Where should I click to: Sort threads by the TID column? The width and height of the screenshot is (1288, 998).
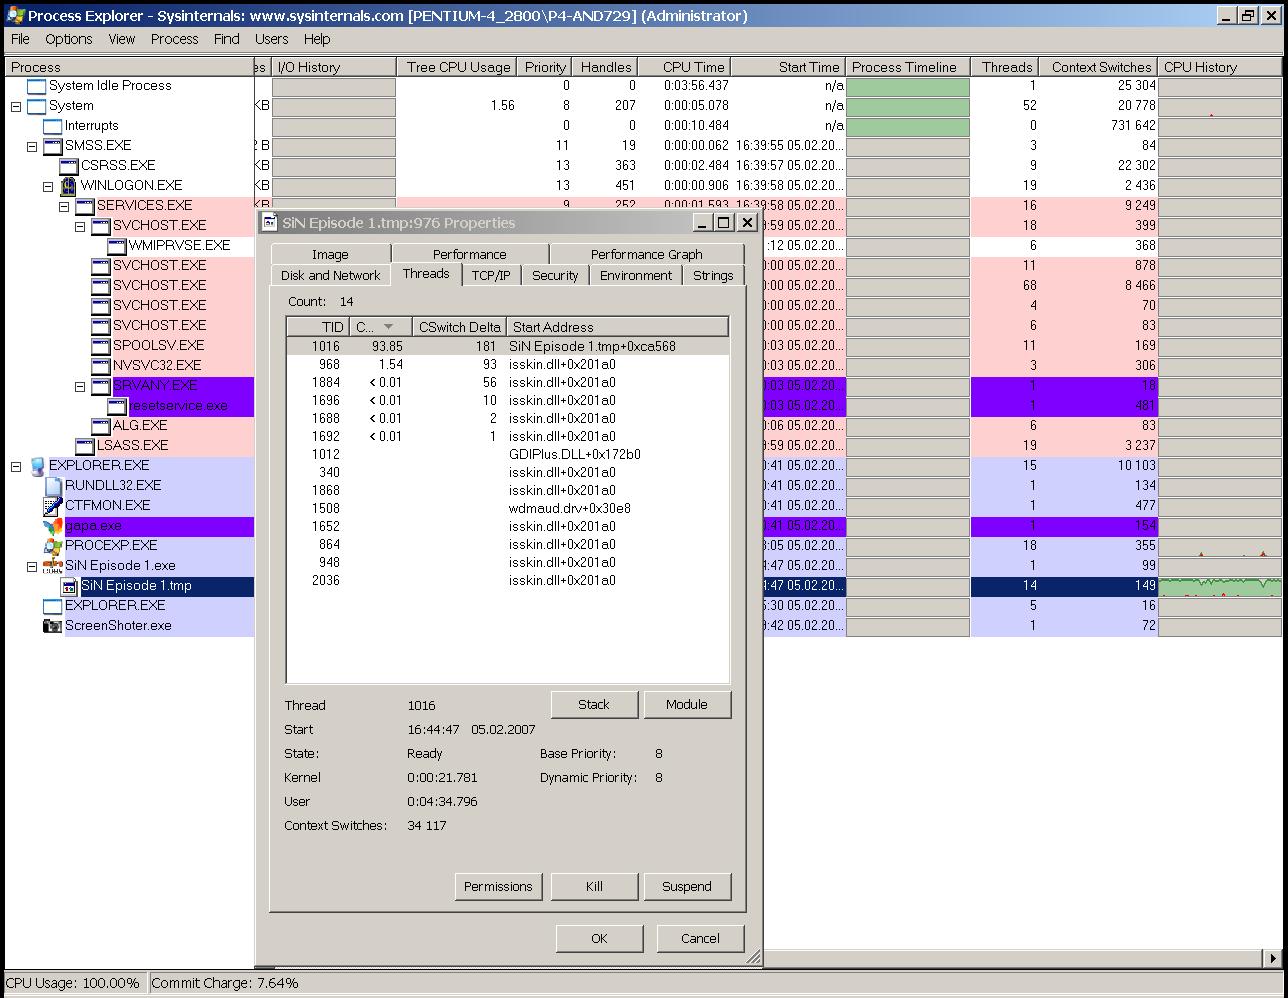point(318,327)
